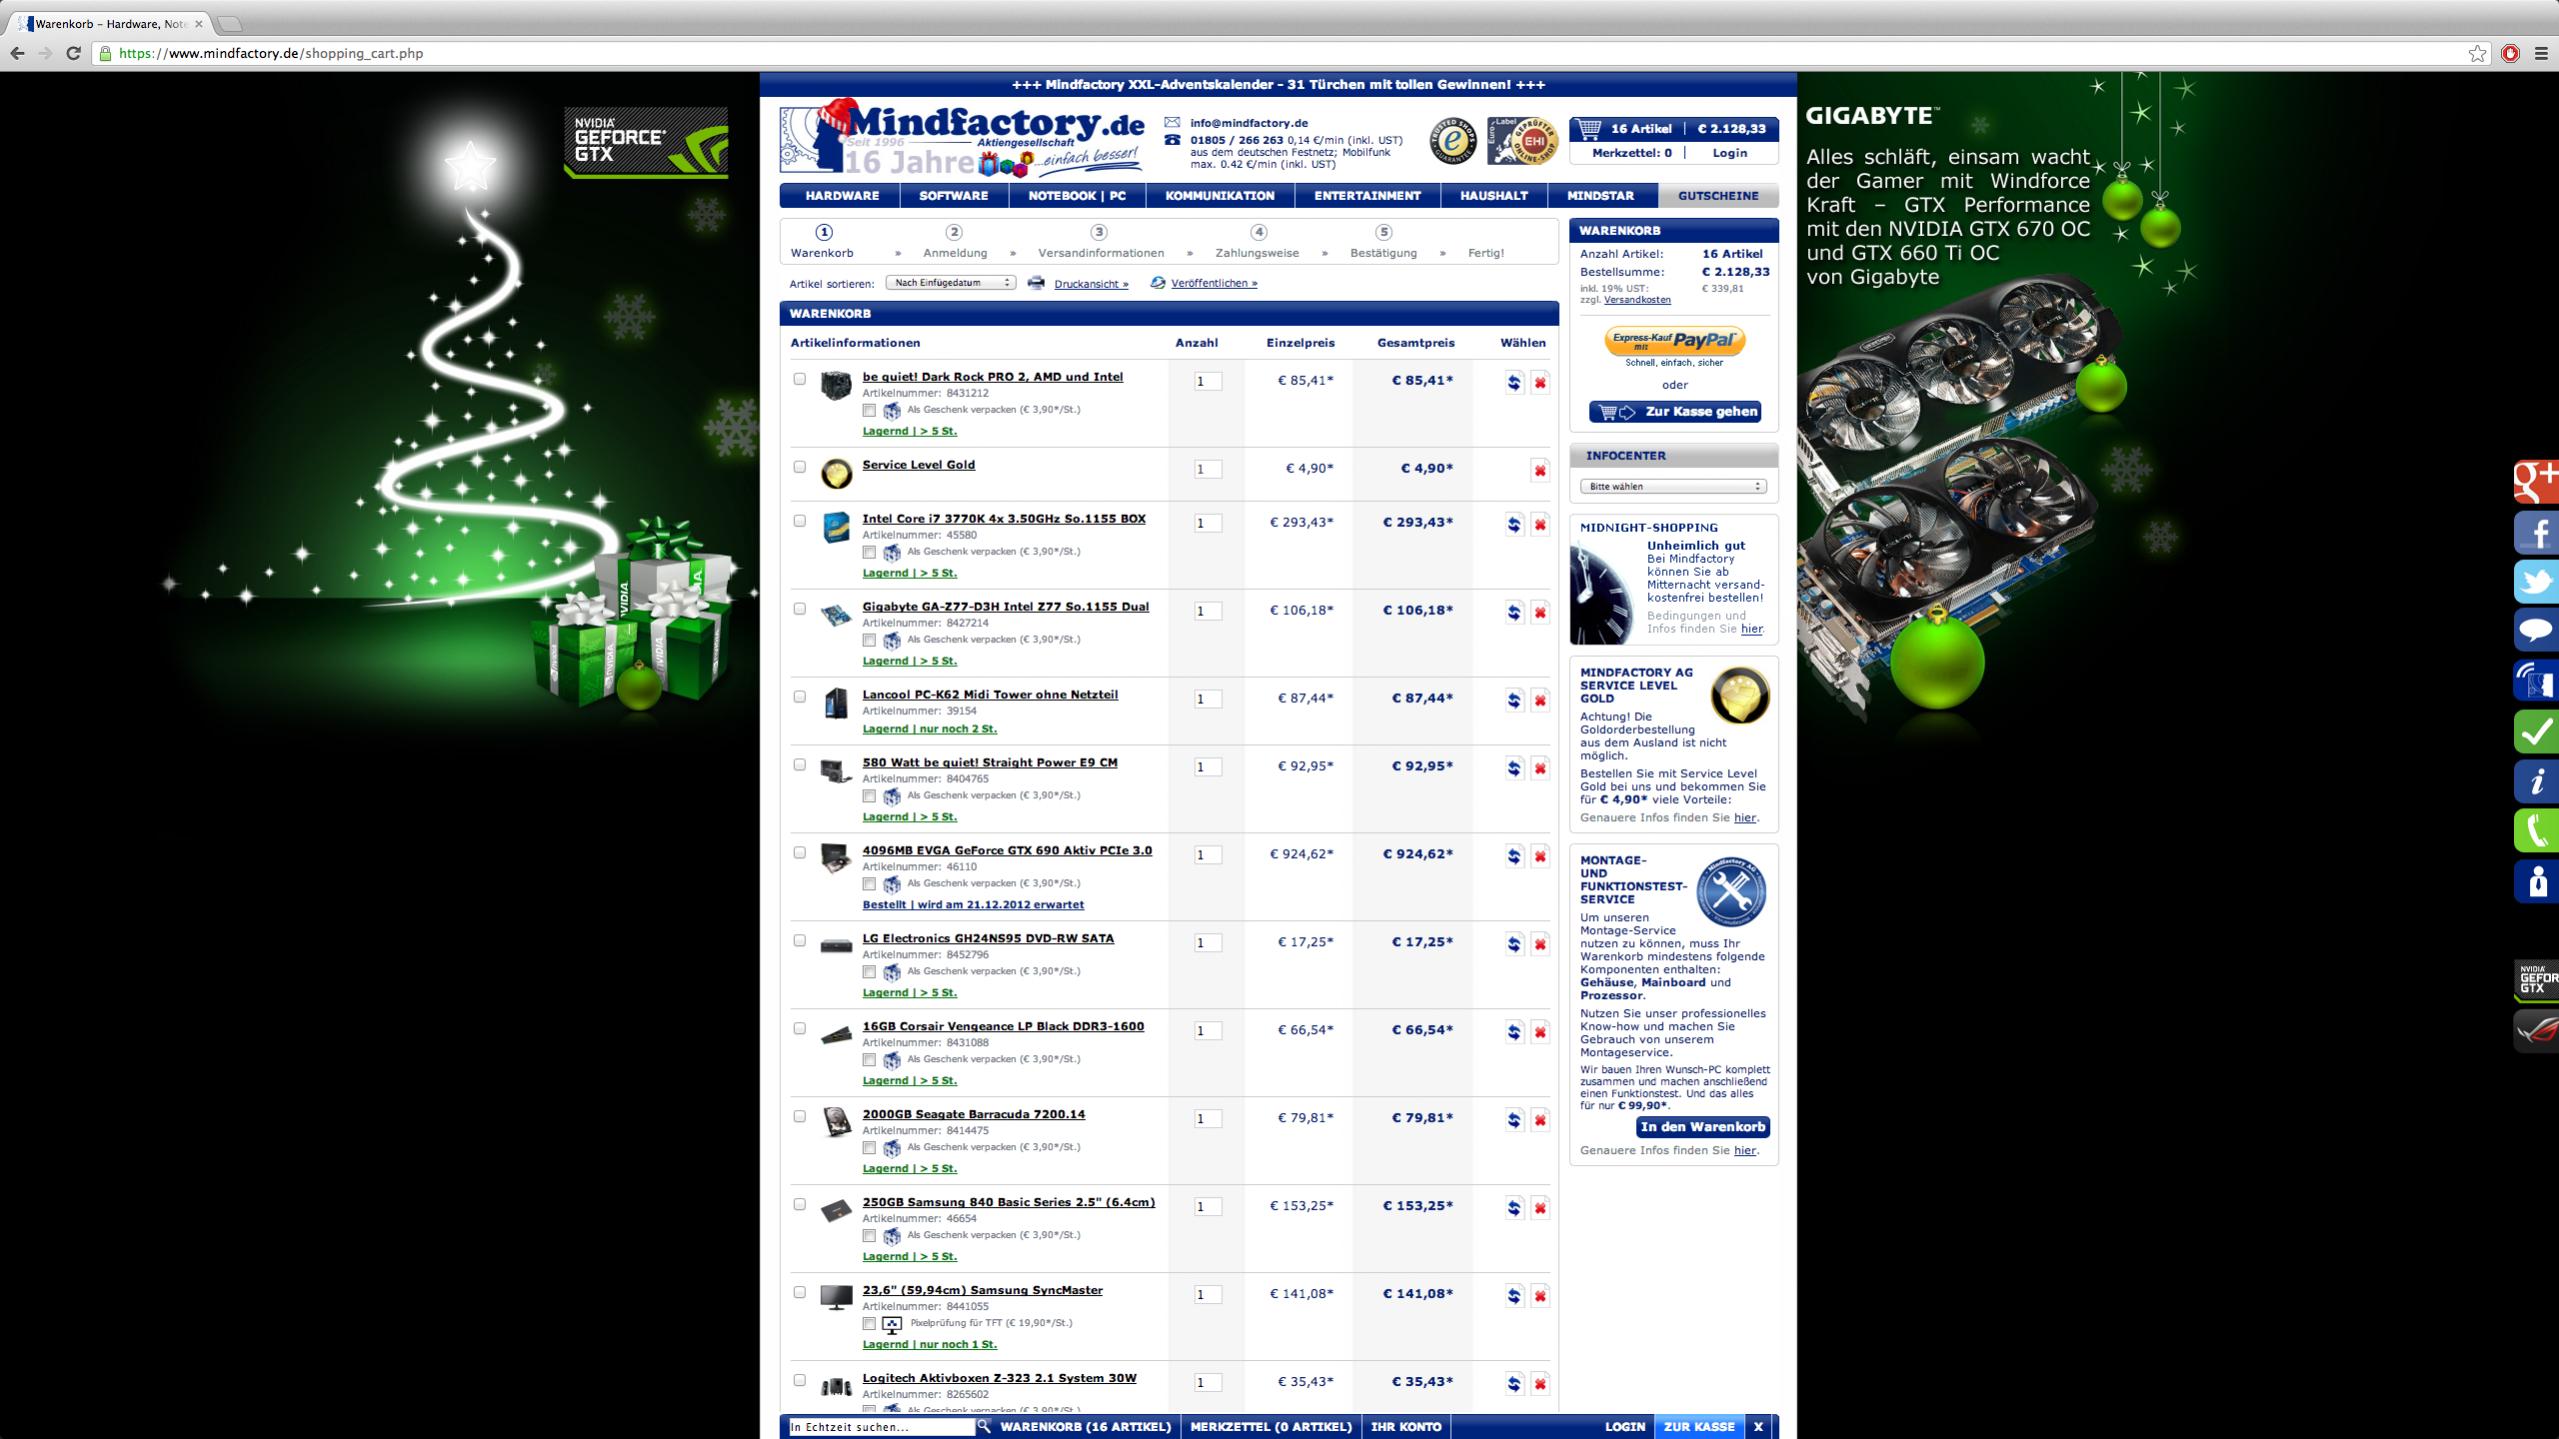The height and width of the screenshot is (1439, 2559).
Task: Refresh quantity for Samsung SyncMaster monitor
Action: pos(1514,1296)
